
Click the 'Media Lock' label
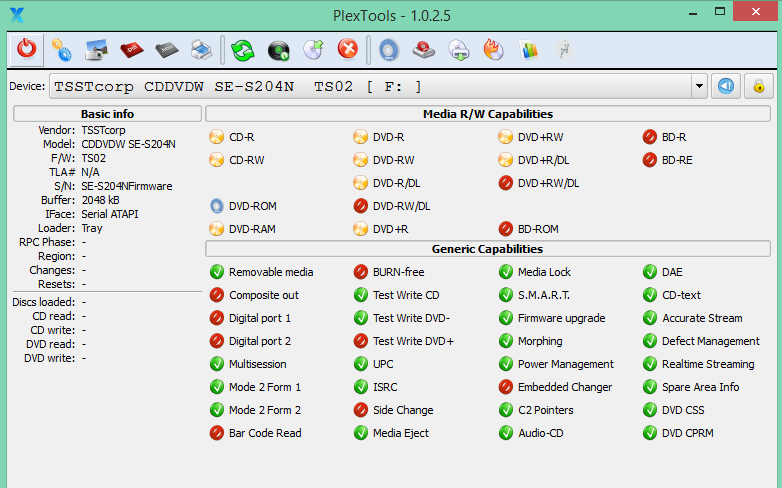[544, 272]
